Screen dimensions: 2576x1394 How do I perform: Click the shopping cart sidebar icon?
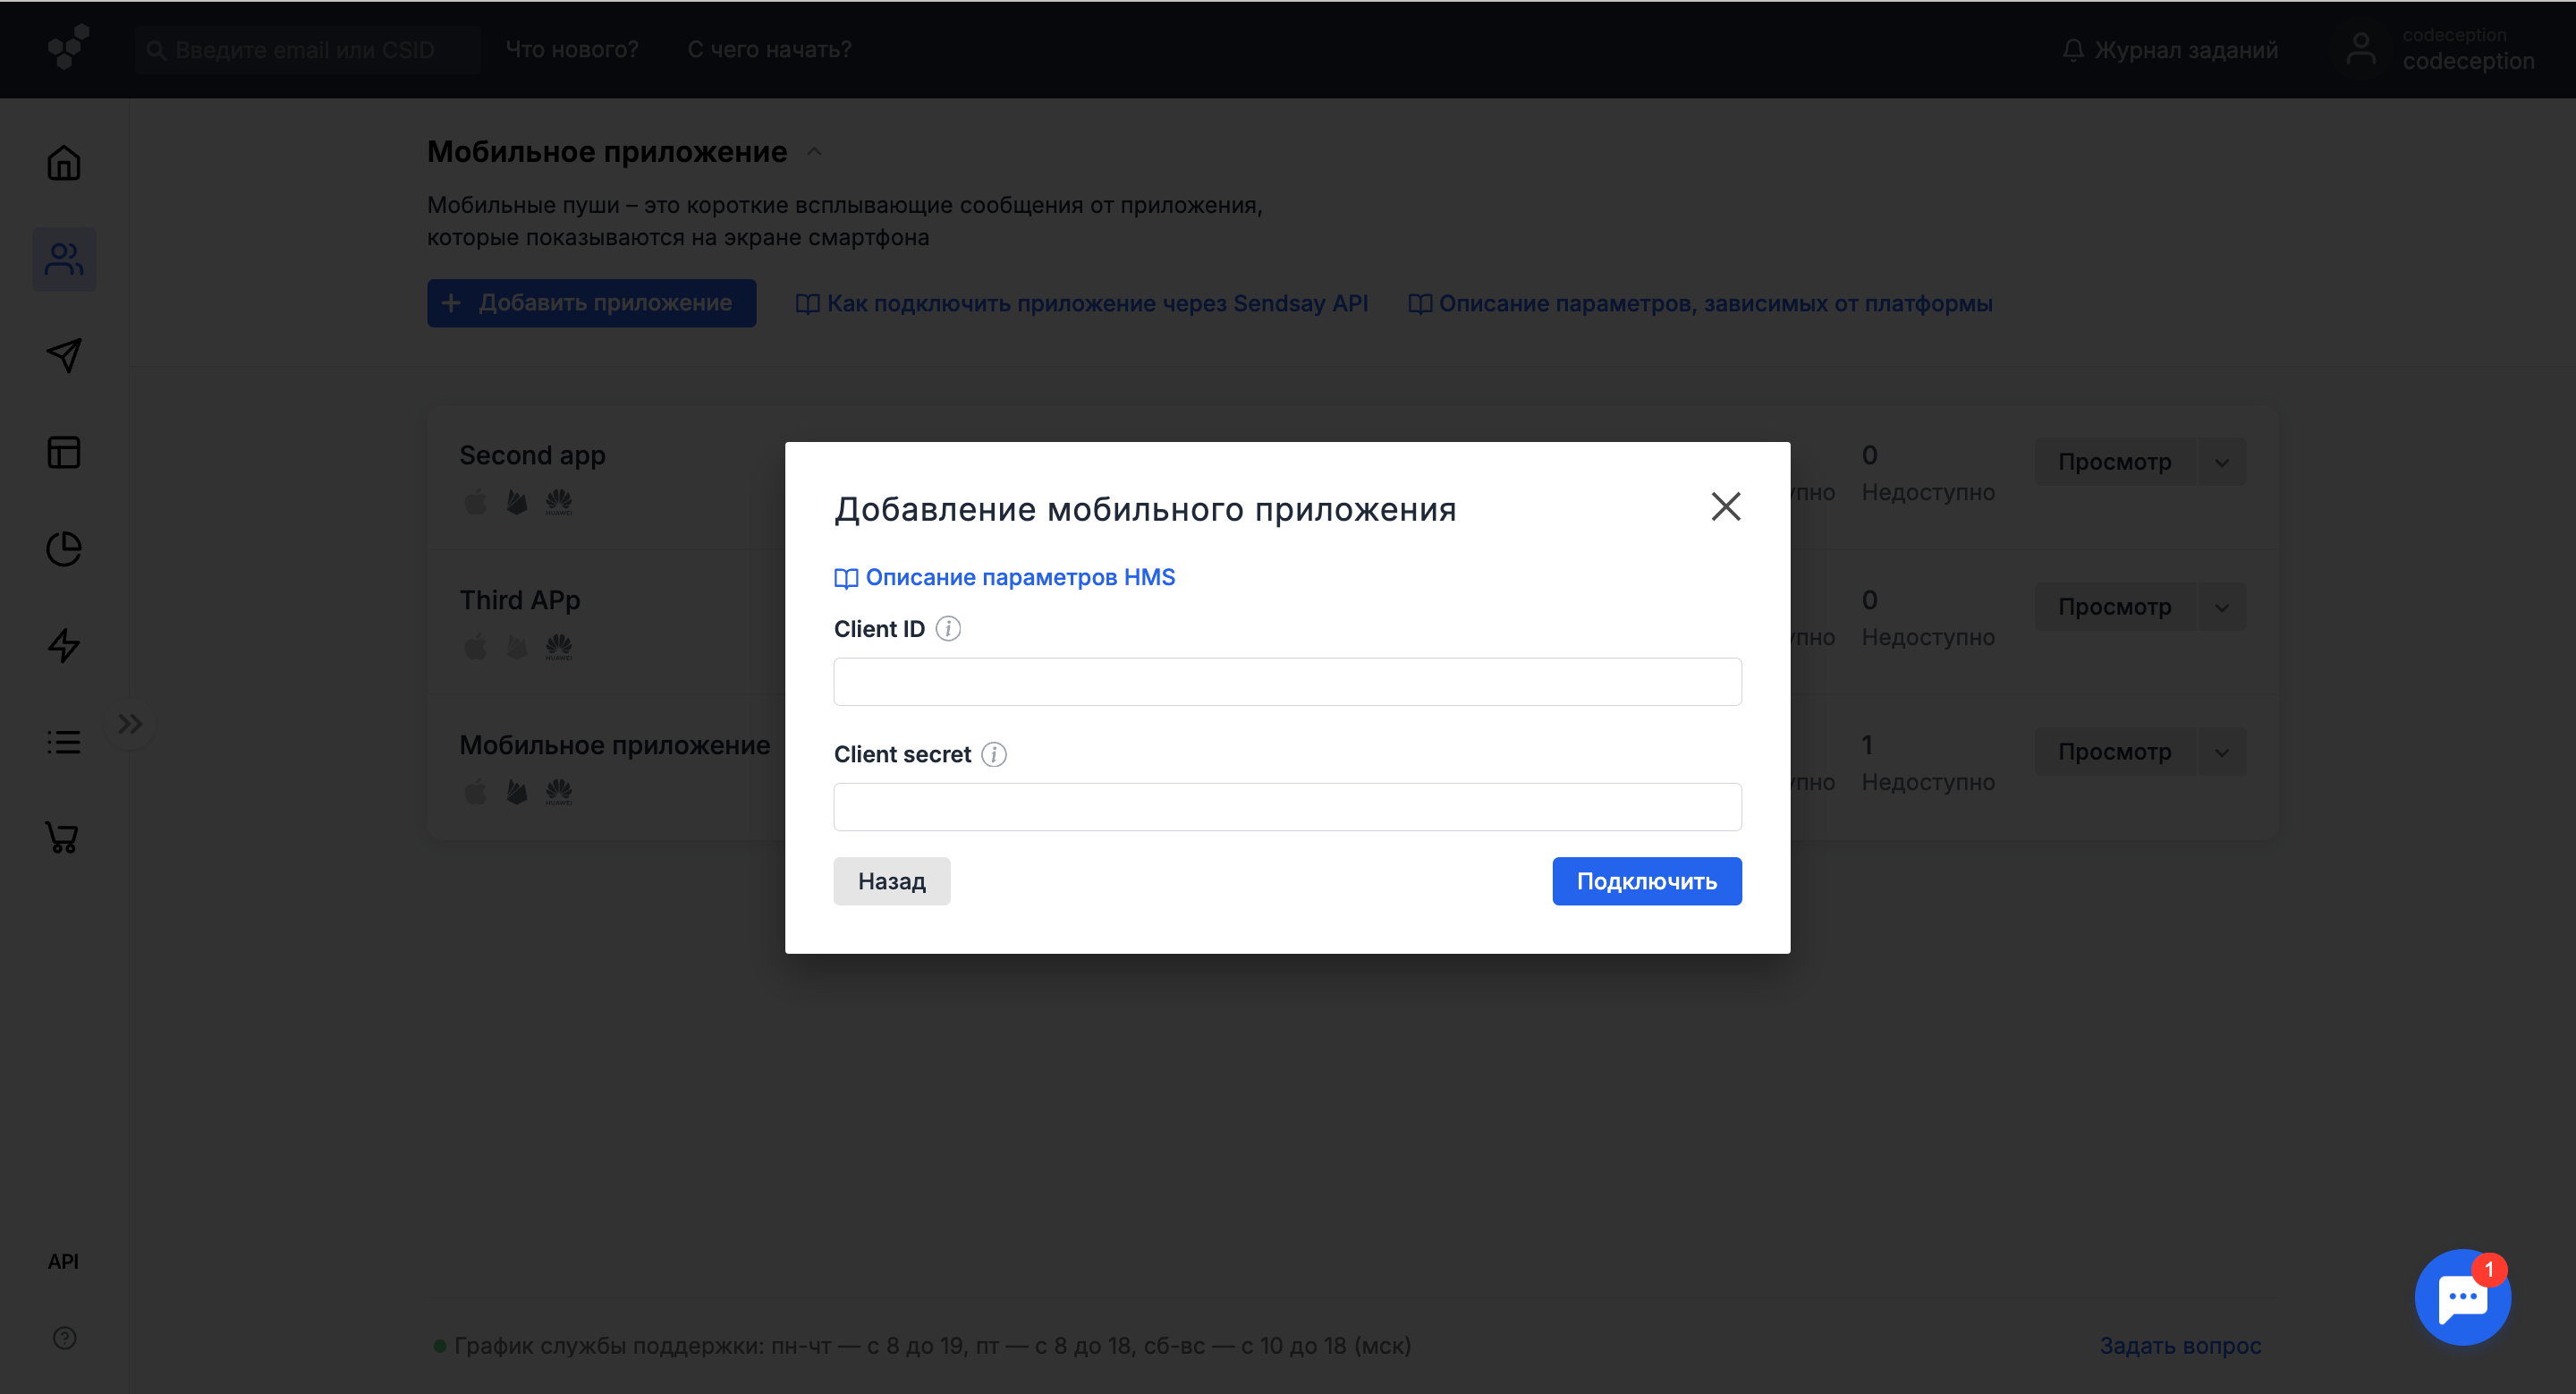click(62, 837)
